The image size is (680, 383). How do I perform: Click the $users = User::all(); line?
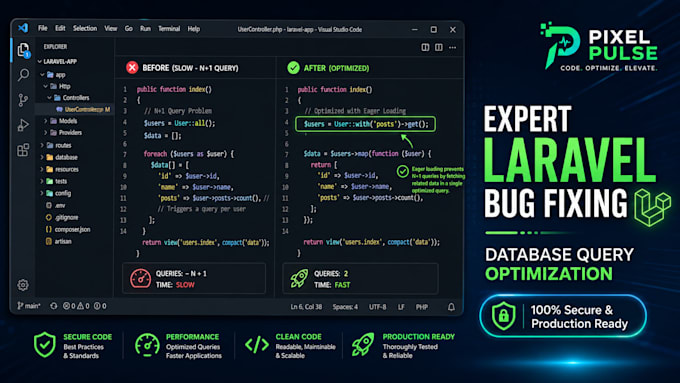[180, 123]
